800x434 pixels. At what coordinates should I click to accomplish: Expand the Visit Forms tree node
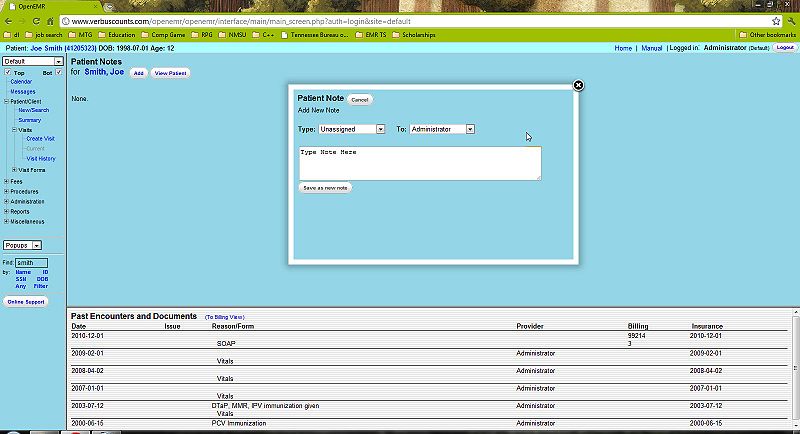[x=14, y=170]
